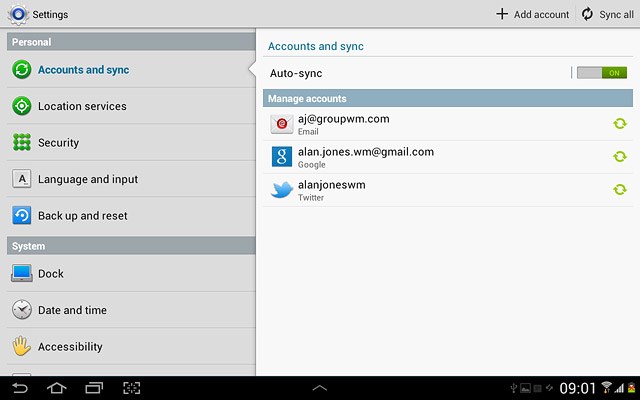Tap the Auto-sync label
Screen dimensions: 640x400
(x=296, y=73)
